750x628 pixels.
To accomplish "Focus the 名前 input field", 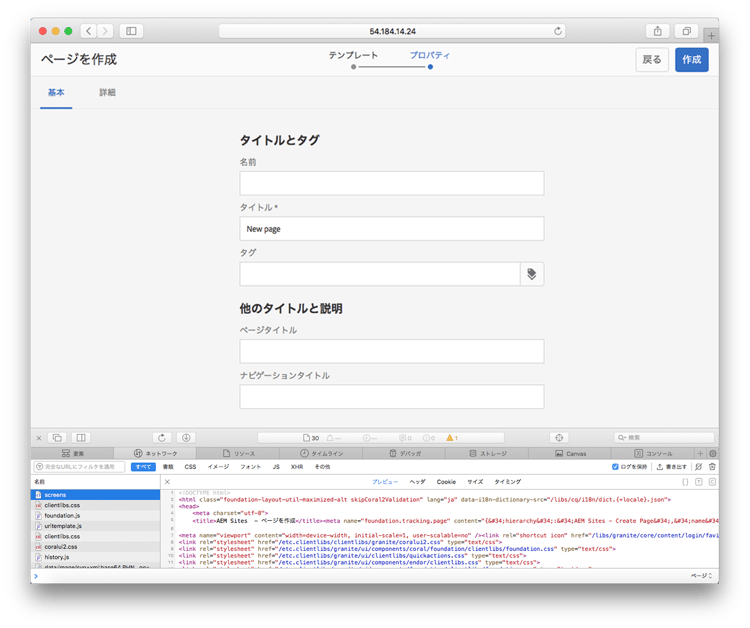I will [x=392, y=183].
